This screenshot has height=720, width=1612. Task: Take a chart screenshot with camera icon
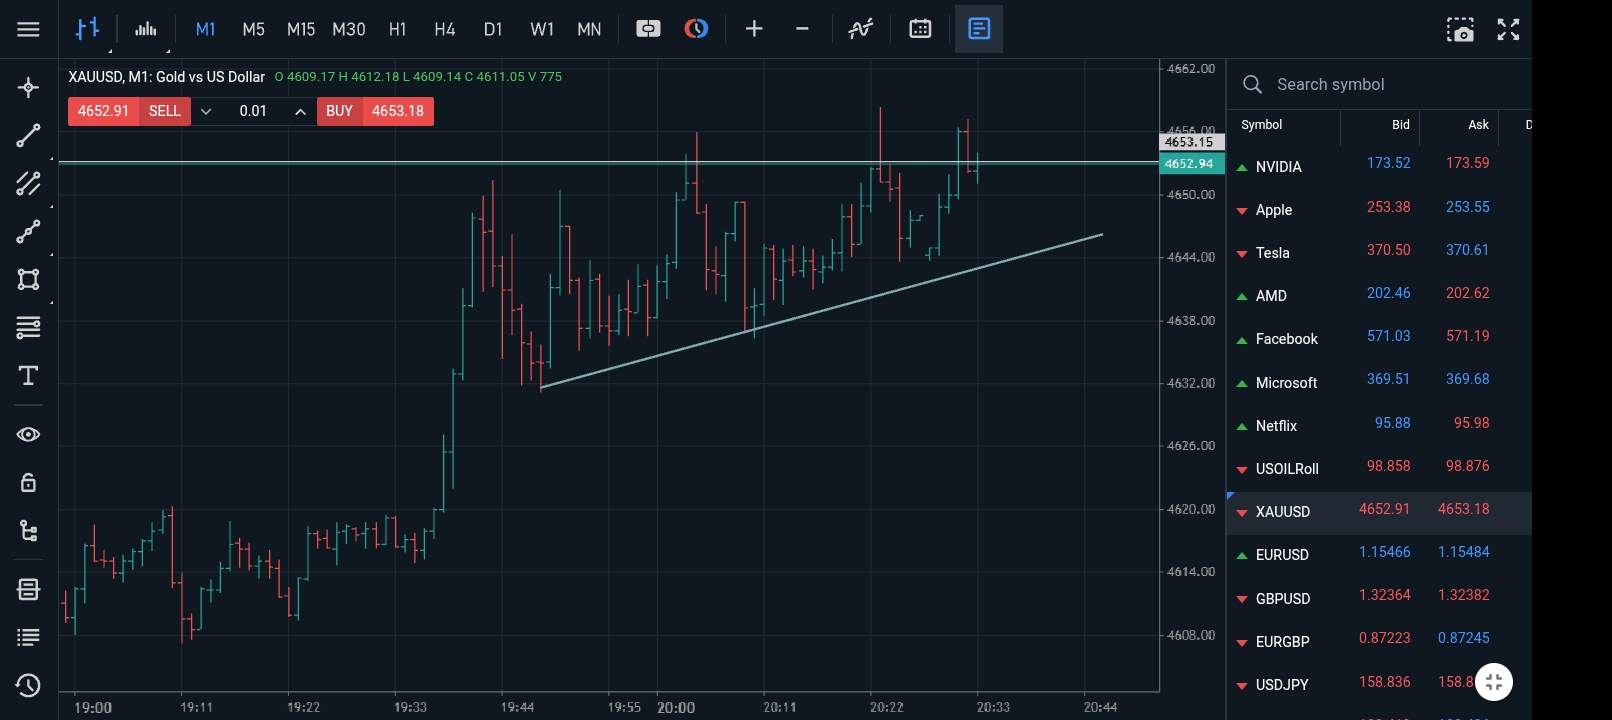click(x=1460, y=30)
